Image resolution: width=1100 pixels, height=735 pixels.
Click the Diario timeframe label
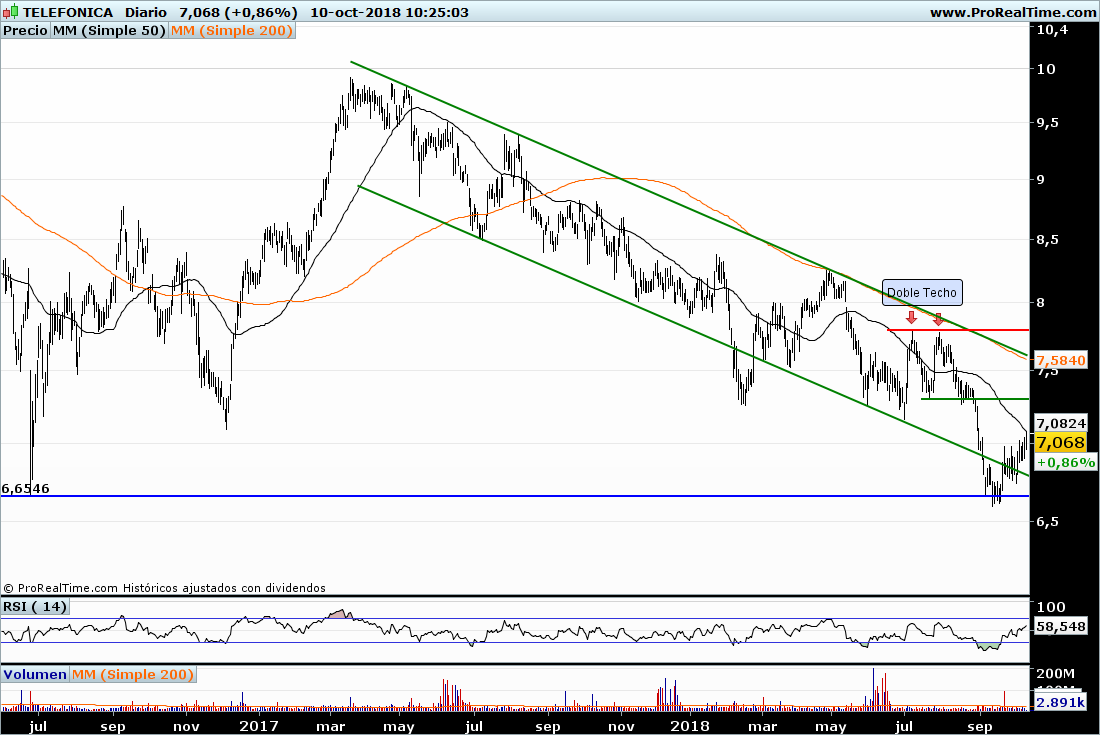(x=146, y=12)
